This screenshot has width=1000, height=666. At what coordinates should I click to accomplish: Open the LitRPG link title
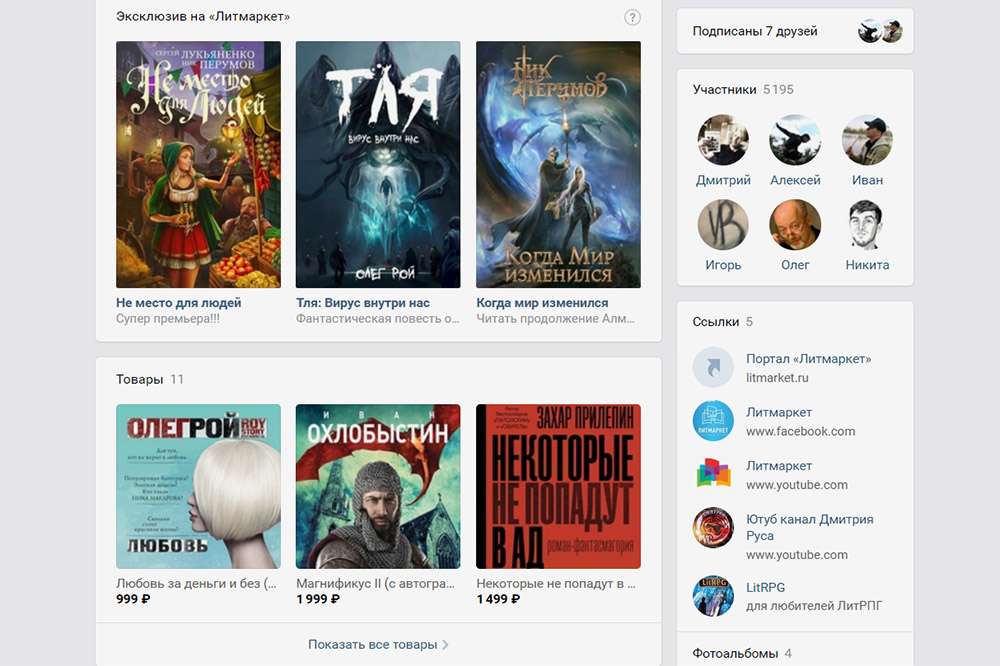coord(765,588)
